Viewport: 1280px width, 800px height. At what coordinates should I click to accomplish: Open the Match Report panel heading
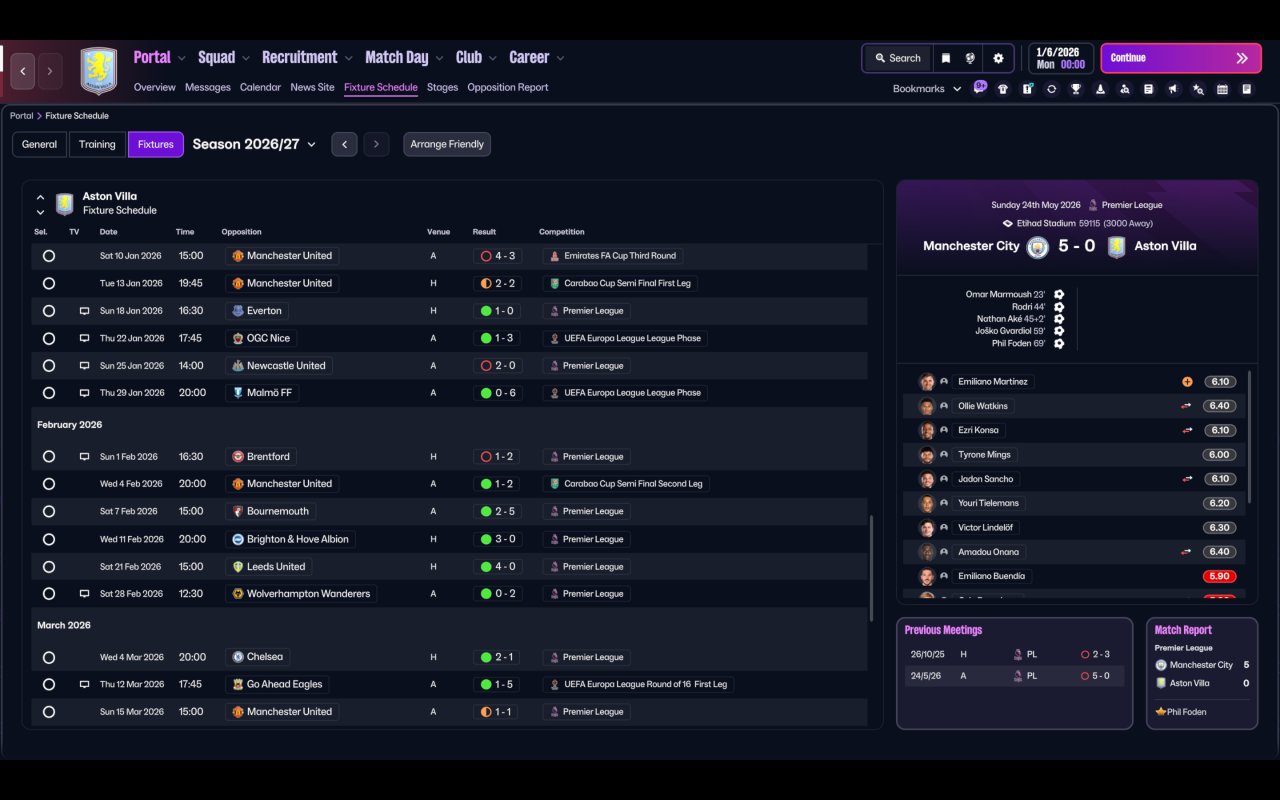1183,630
